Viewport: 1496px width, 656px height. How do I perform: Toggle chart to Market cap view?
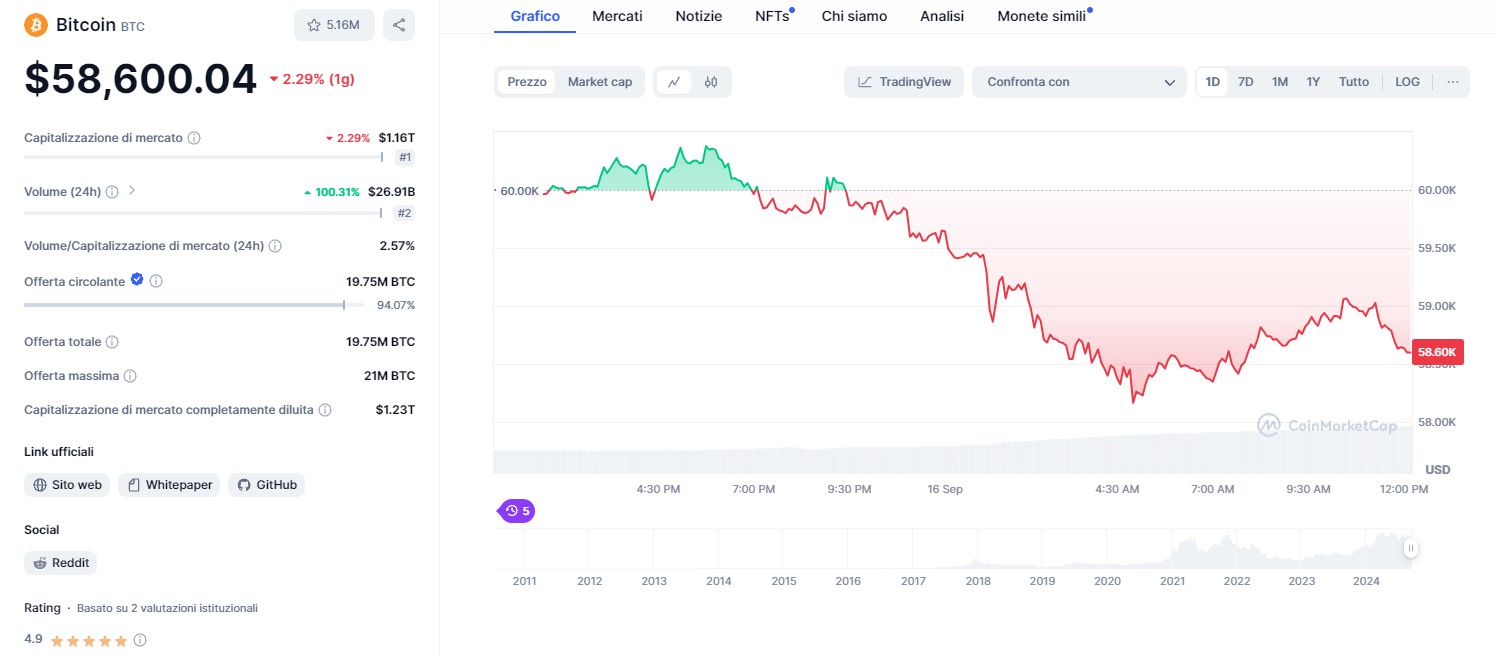(x=600, y=82)
